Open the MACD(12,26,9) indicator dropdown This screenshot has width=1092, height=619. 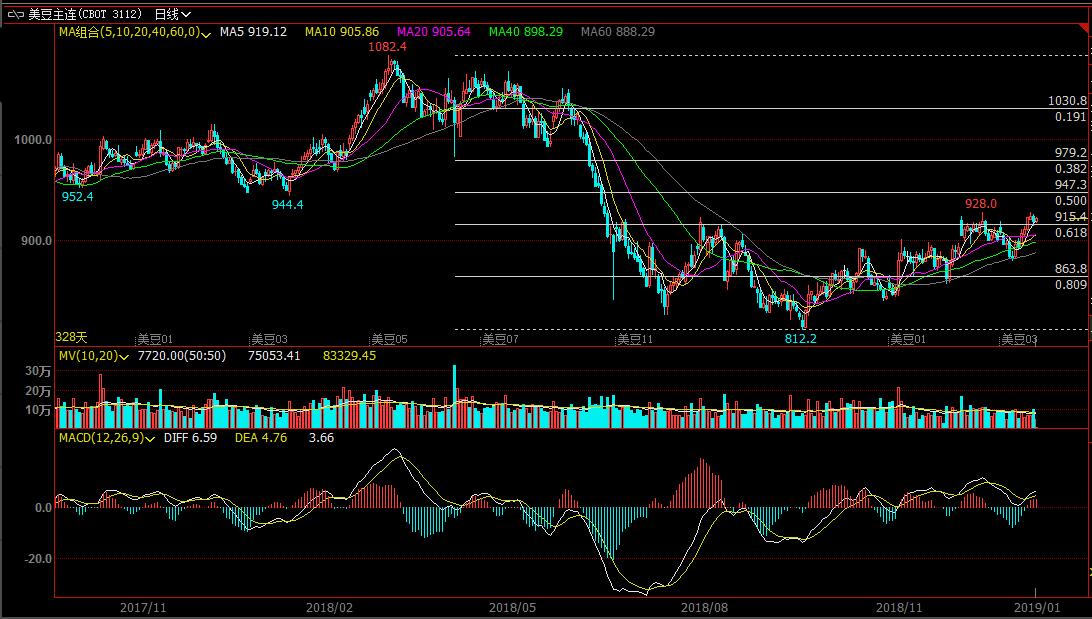(x=152, y=438)
